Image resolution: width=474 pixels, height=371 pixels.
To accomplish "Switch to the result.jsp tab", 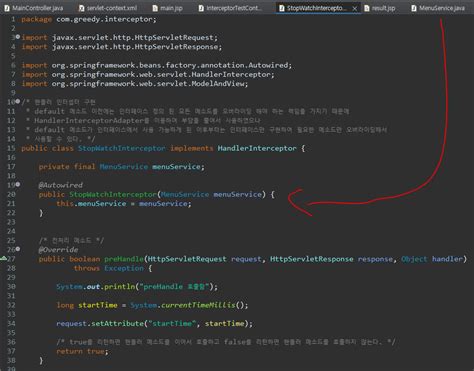I will tap(380, 8).
